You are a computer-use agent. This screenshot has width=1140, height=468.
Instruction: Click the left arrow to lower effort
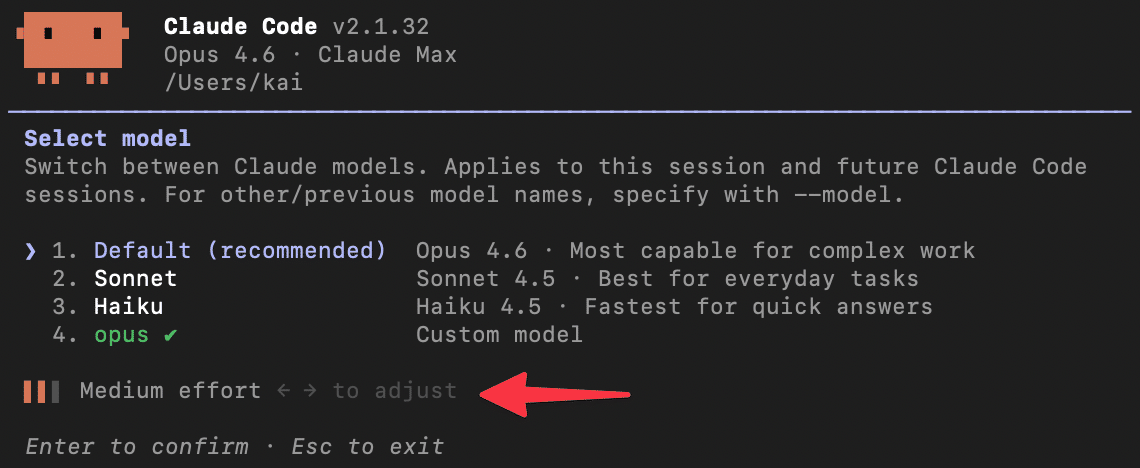click(284, 391)
